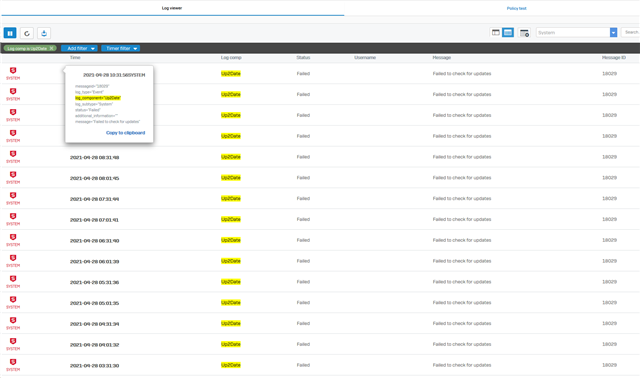Select timestamp 2021-04-28 07:31:44
The width and height of the screenshot is (640, 378).
coord(94,199)
